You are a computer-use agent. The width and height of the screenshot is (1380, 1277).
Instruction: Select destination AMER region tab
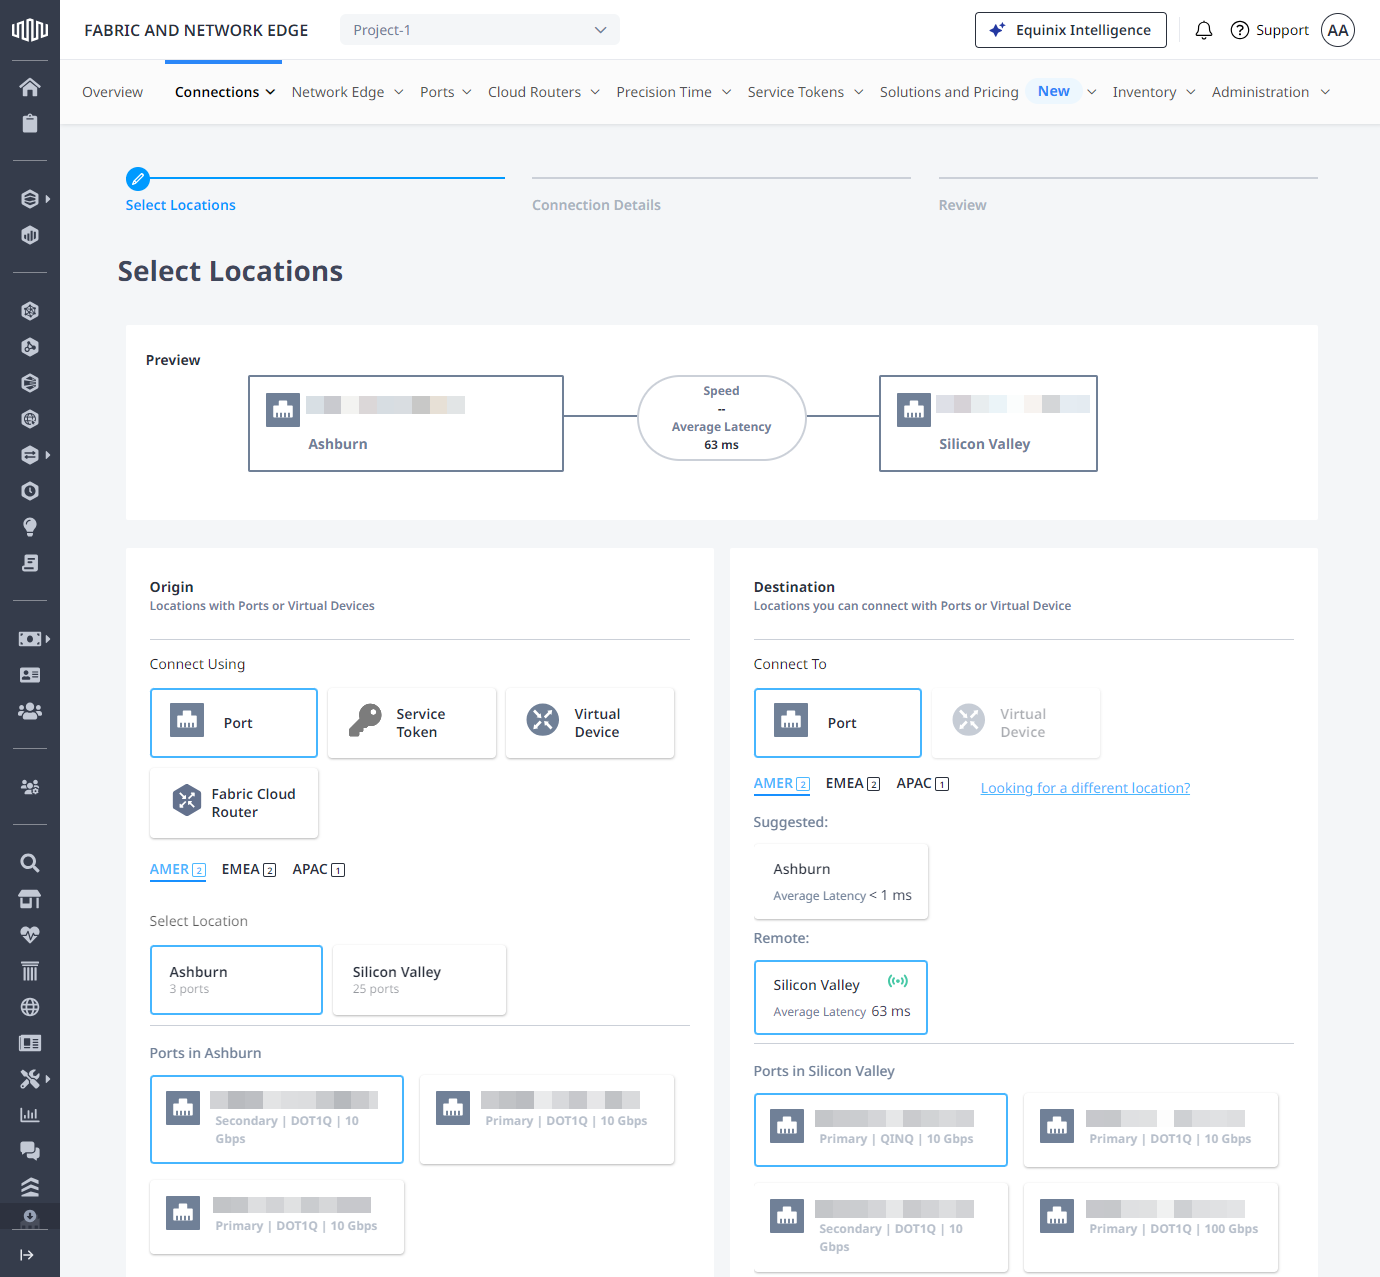(x=782, y=783)
